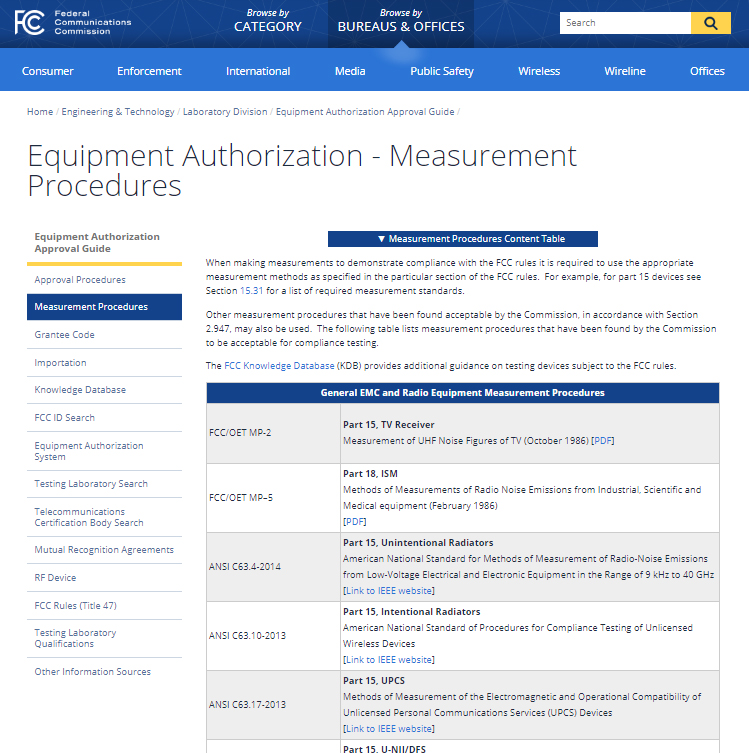Click 'Part 18, ISM' heading text
Image resolution: width=749 pixels, height=753 pixels.
[x=370, y=474]
